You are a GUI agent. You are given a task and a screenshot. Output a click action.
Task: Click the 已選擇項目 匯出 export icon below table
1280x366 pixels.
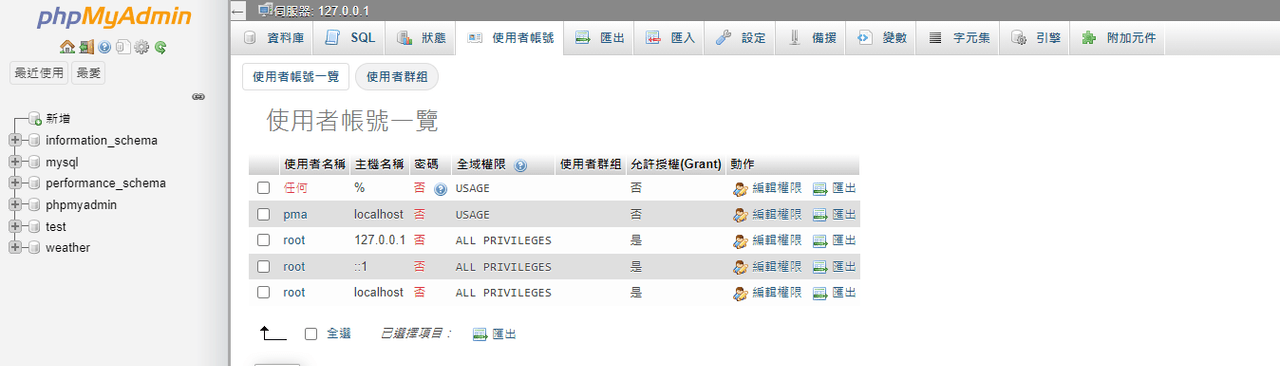[480, 334]
